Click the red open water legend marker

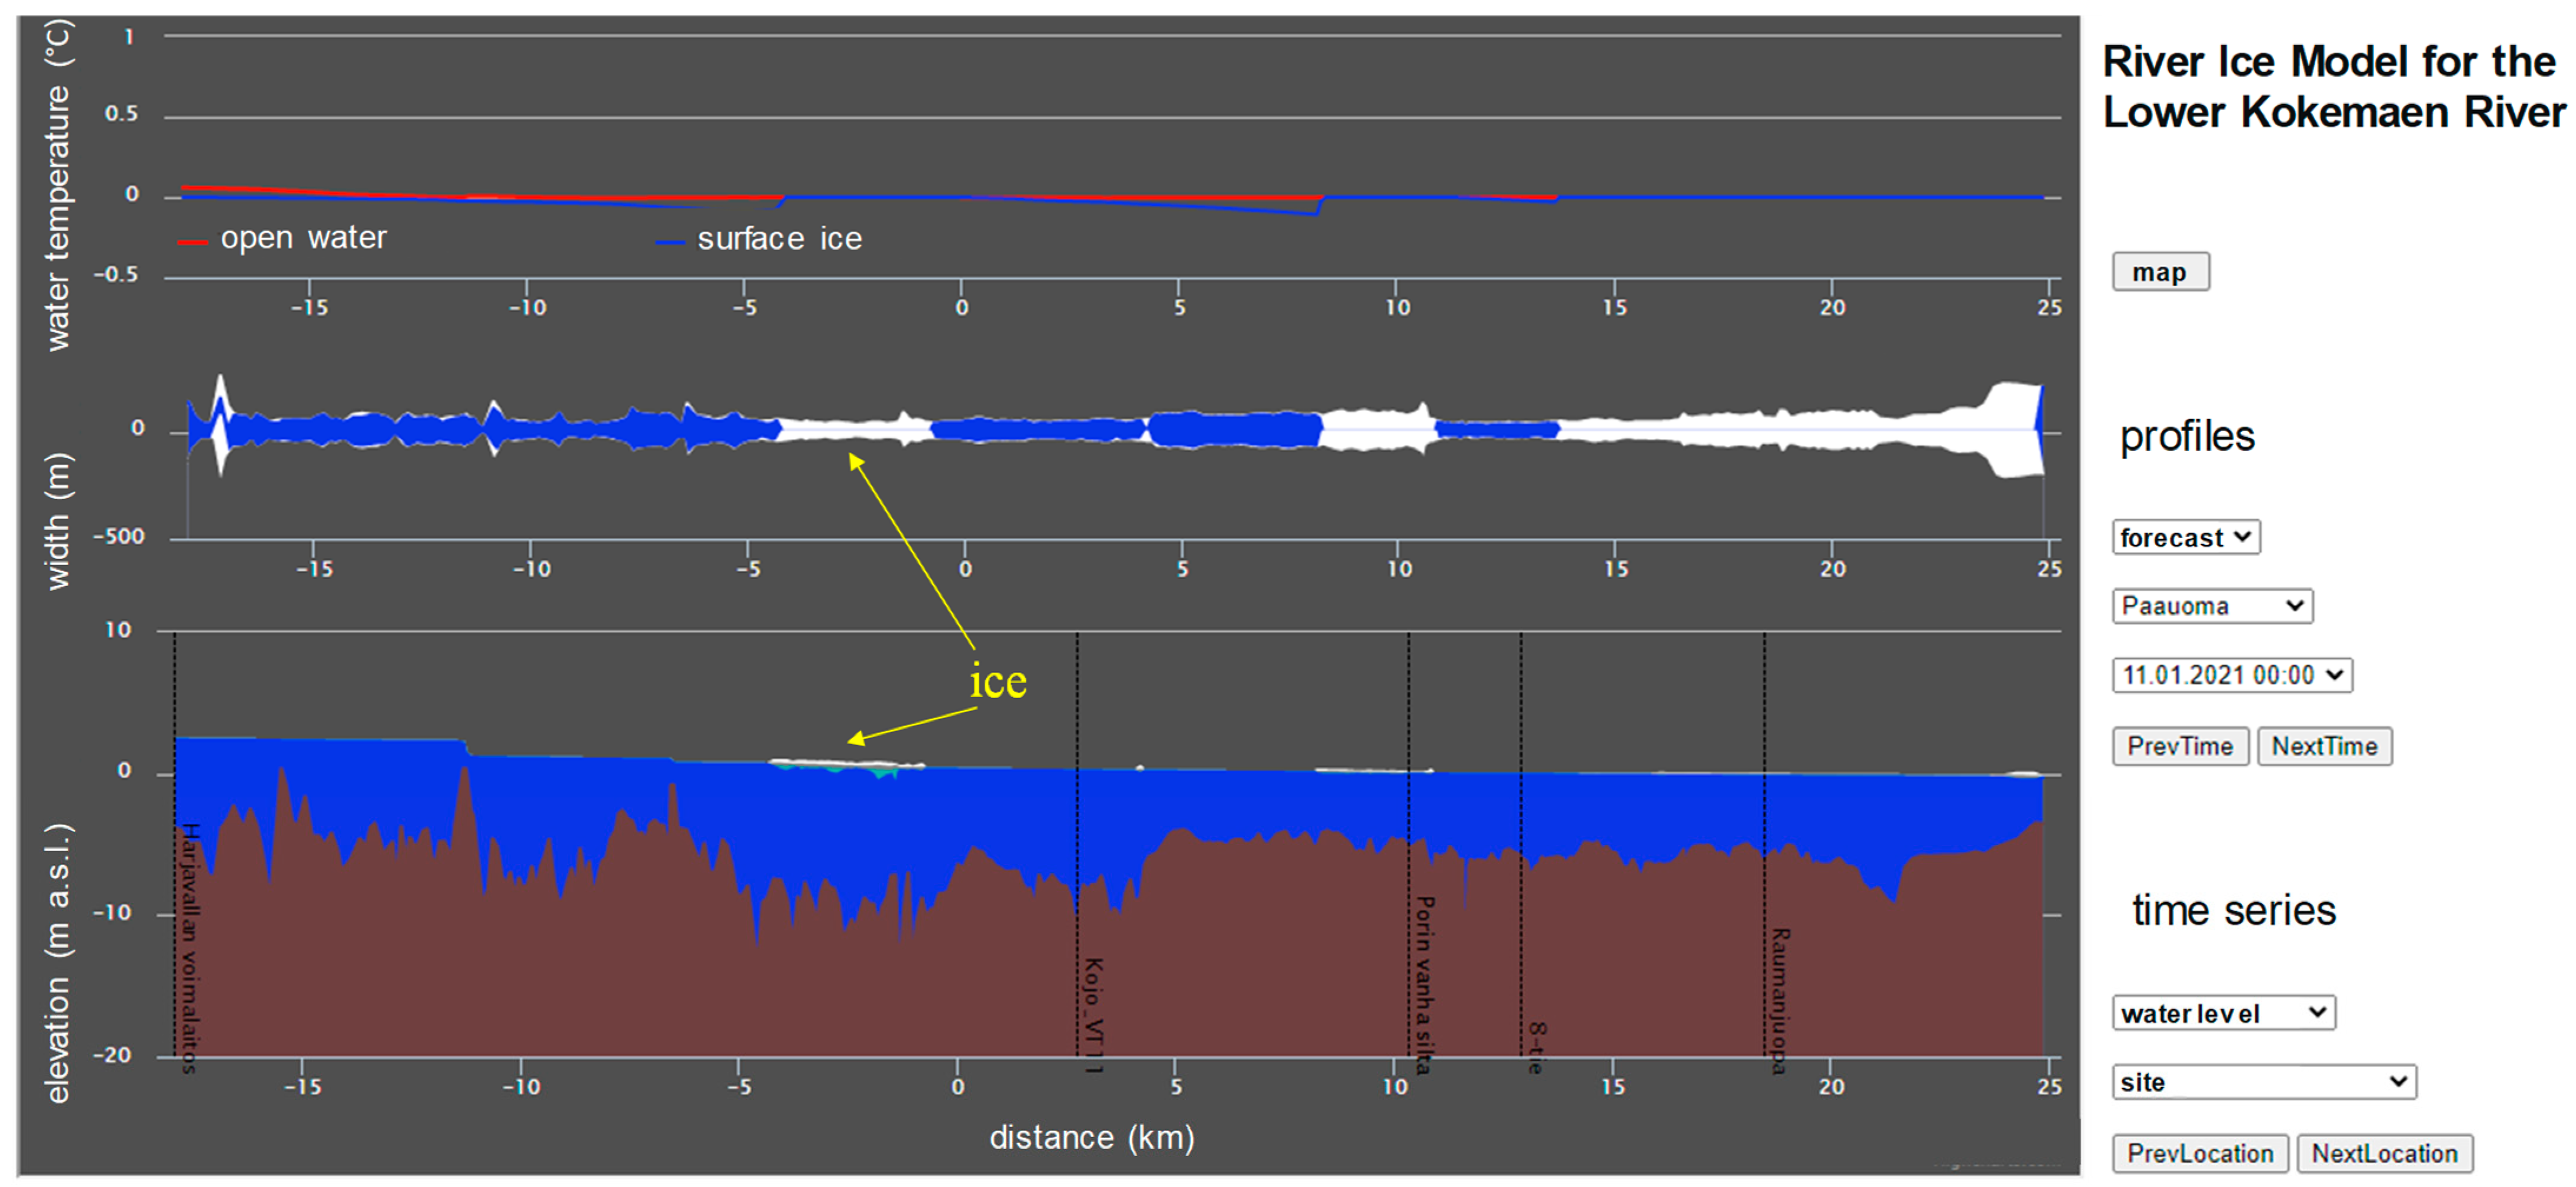tap(192, 242)
